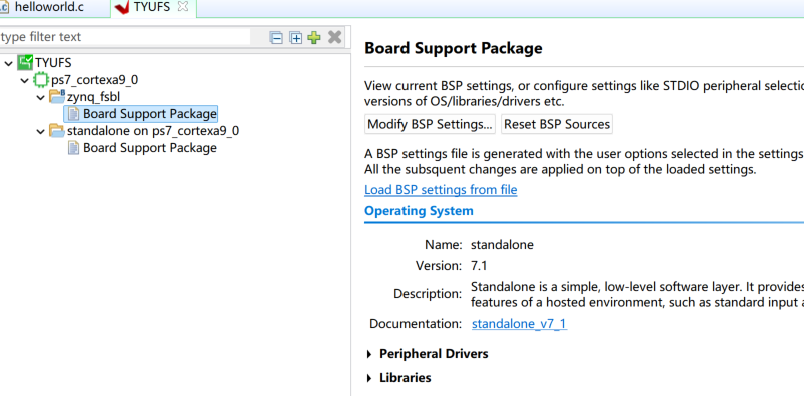Select the ps7_cortexa9_0 tree label
The image size is (804, 396).
click(x=94, y=80)
